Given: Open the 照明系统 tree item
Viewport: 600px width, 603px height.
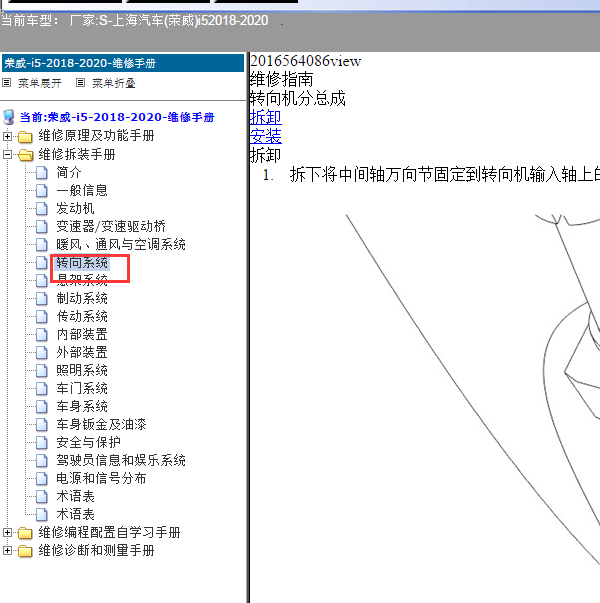Looking at the screenshot, I should (x=82, y=371).
